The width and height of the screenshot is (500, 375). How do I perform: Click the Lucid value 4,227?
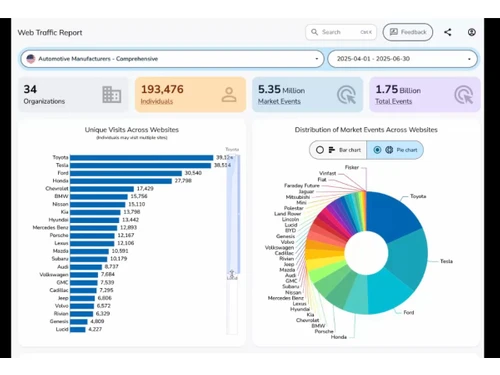coord(95,329)
